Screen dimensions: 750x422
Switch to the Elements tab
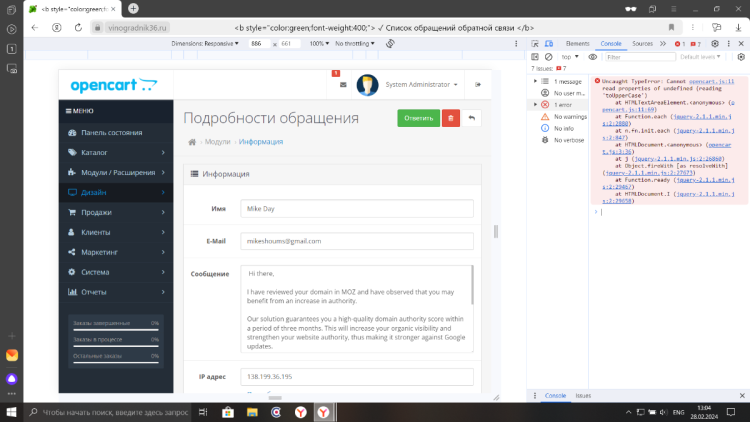(x=577, y=44)
